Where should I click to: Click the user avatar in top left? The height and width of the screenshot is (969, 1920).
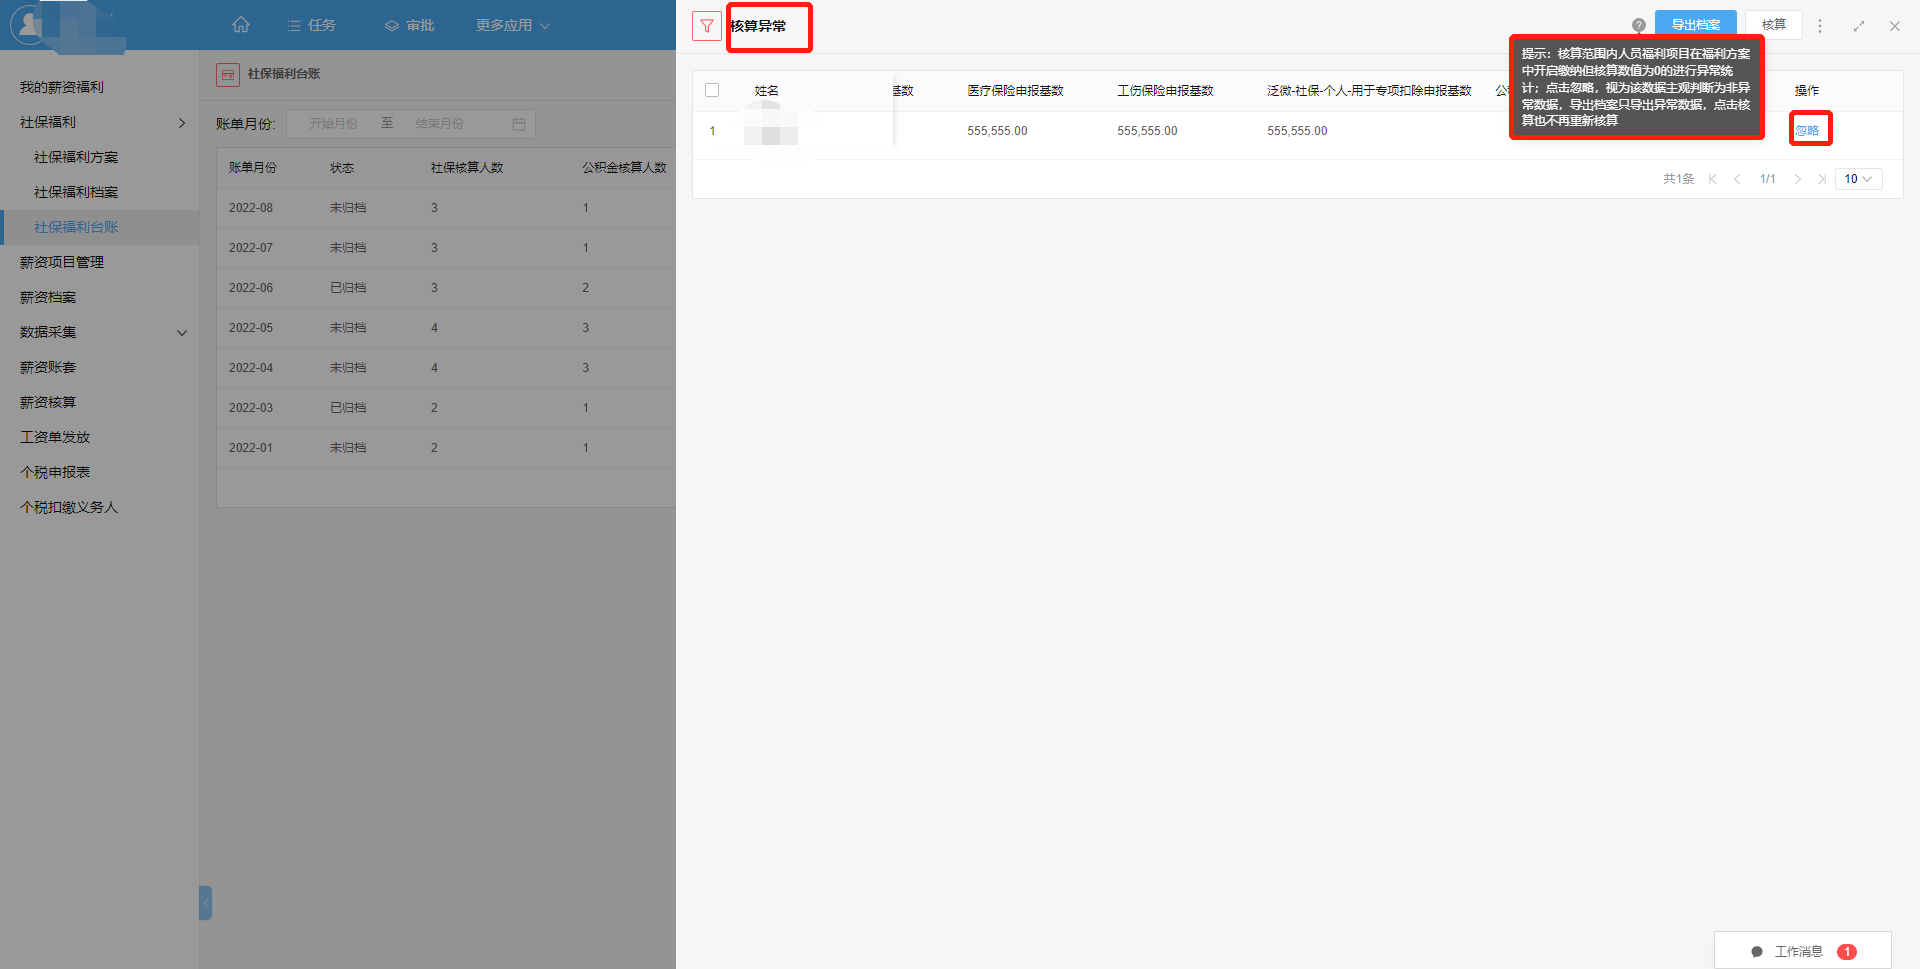[x=30, y=24]
